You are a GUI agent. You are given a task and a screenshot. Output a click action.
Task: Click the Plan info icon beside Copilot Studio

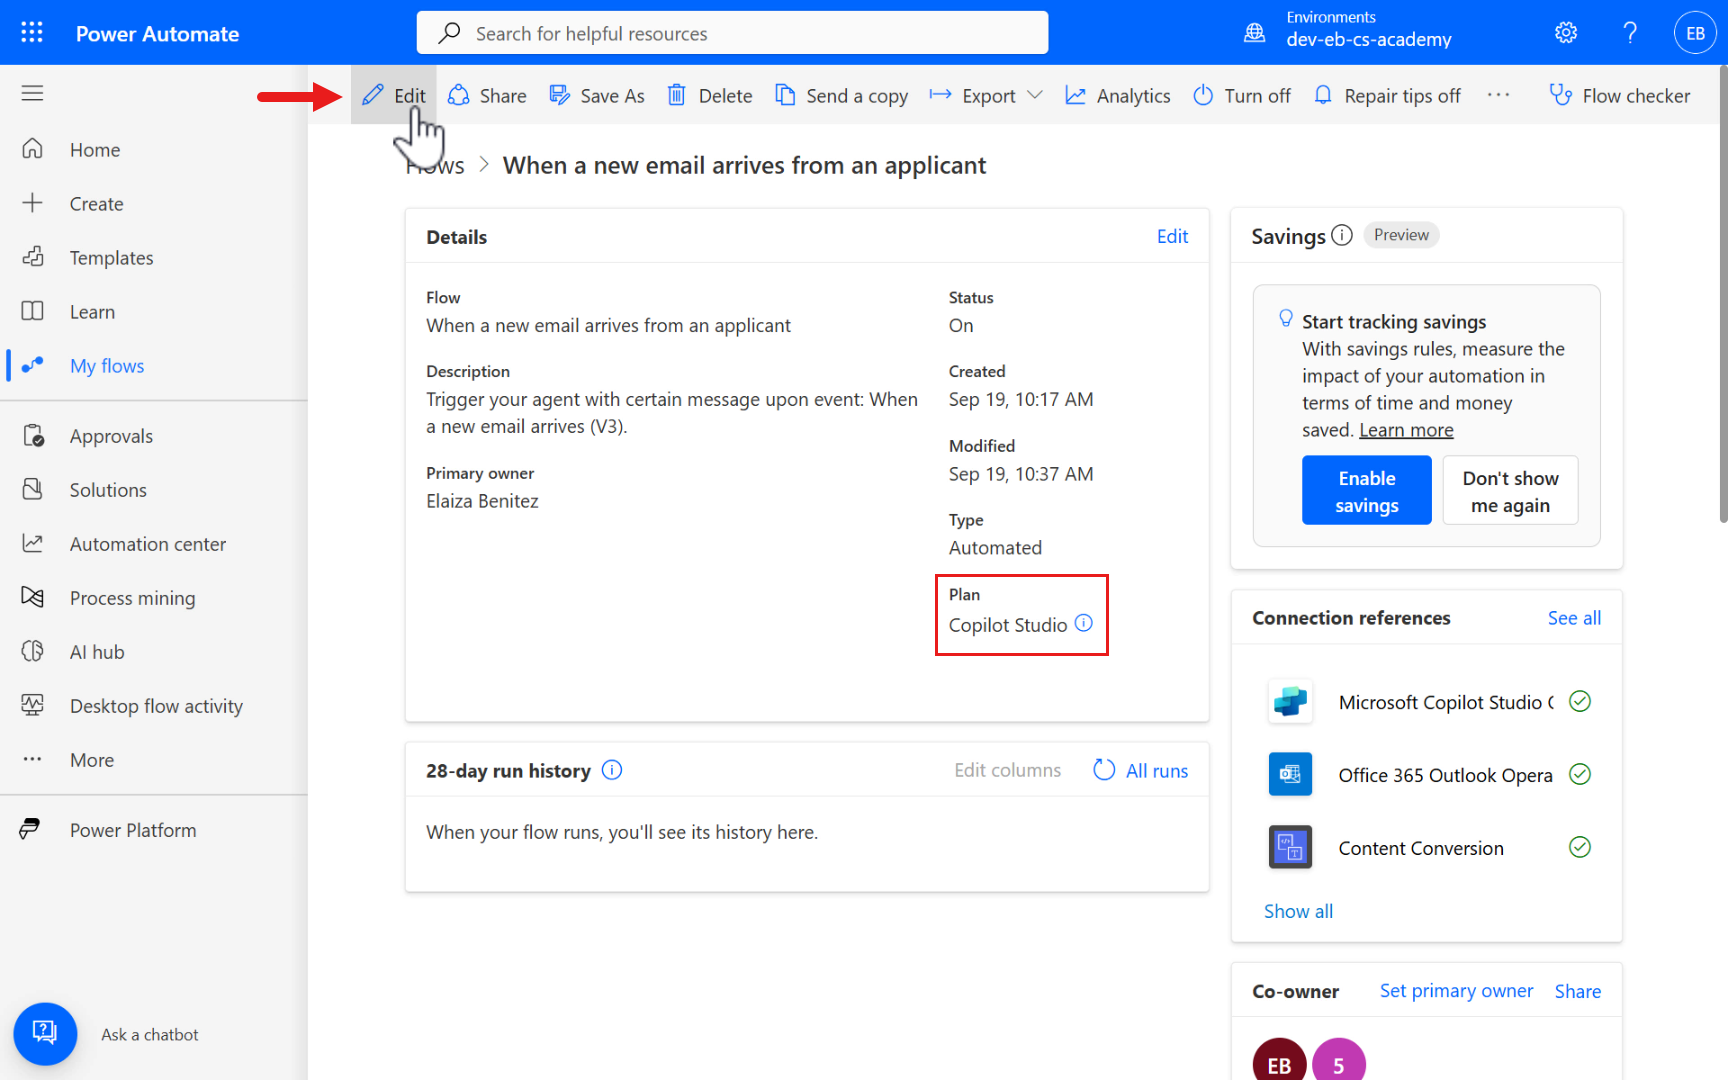[x=1084, y=623]
